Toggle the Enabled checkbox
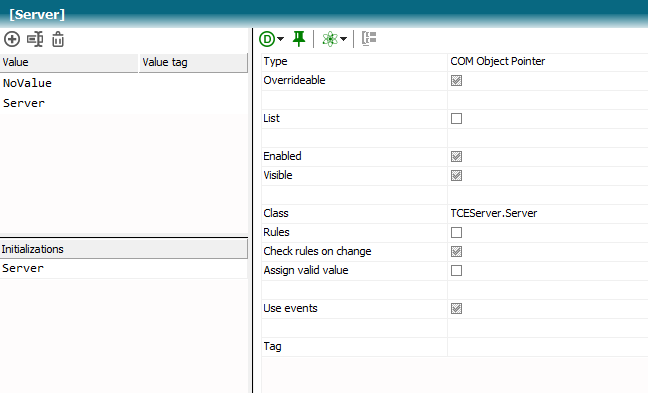Screen dimensions: 648x393 tap(456, 157)
